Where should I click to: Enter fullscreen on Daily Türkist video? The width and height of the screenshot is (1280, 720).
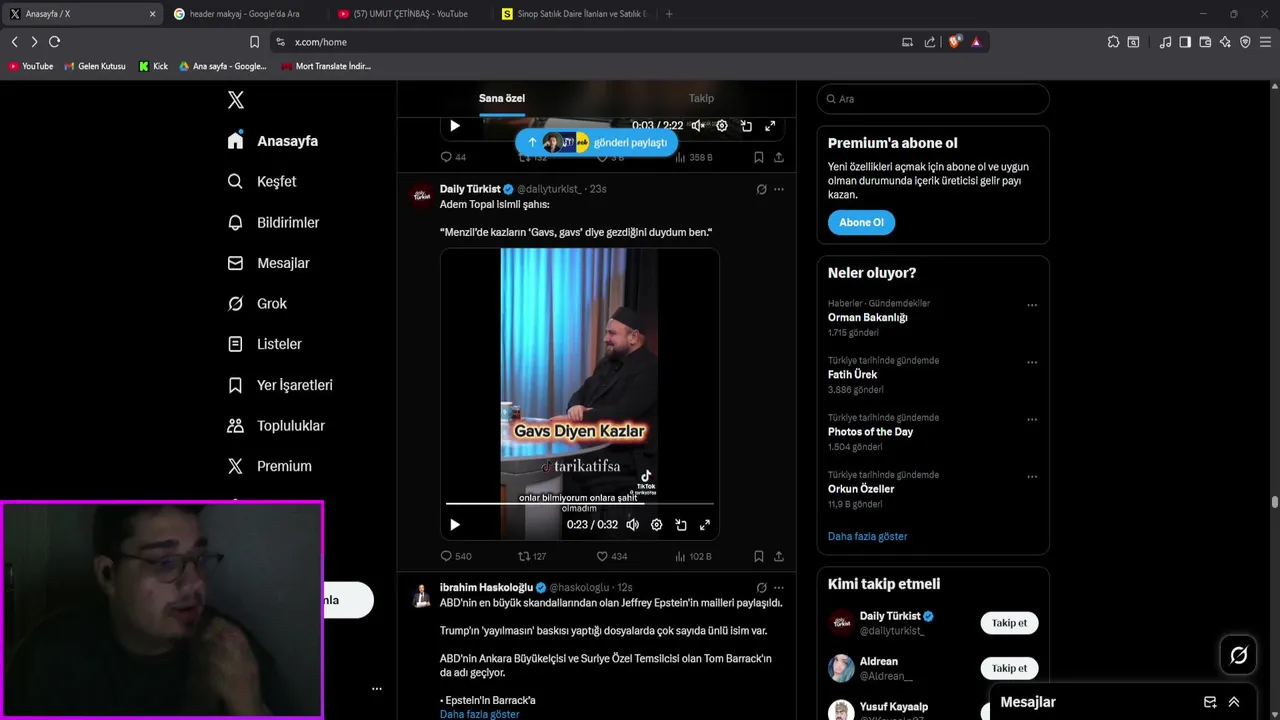click(705, 525)
